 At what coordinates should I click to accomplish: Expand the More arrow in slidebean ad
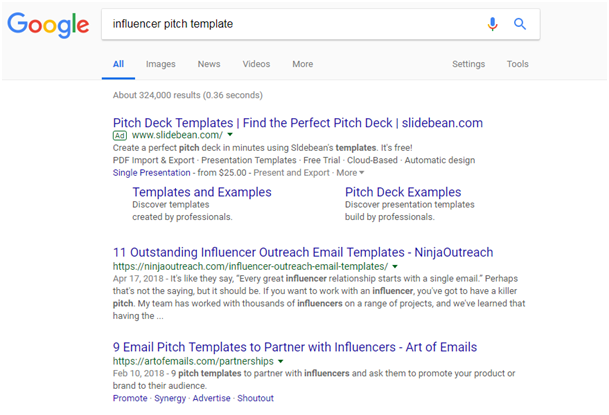[x=350, y=173]
